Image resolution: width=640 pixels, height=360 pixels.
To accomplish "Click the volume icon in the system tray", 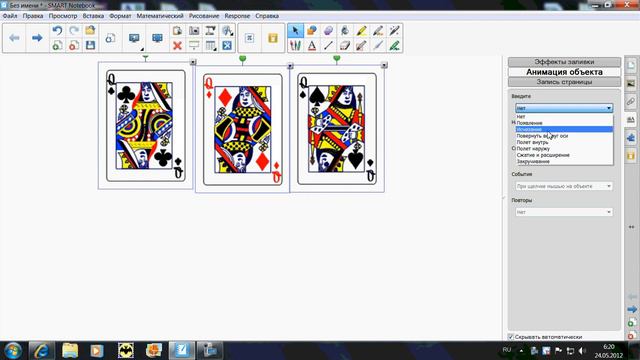I will 582,351.
